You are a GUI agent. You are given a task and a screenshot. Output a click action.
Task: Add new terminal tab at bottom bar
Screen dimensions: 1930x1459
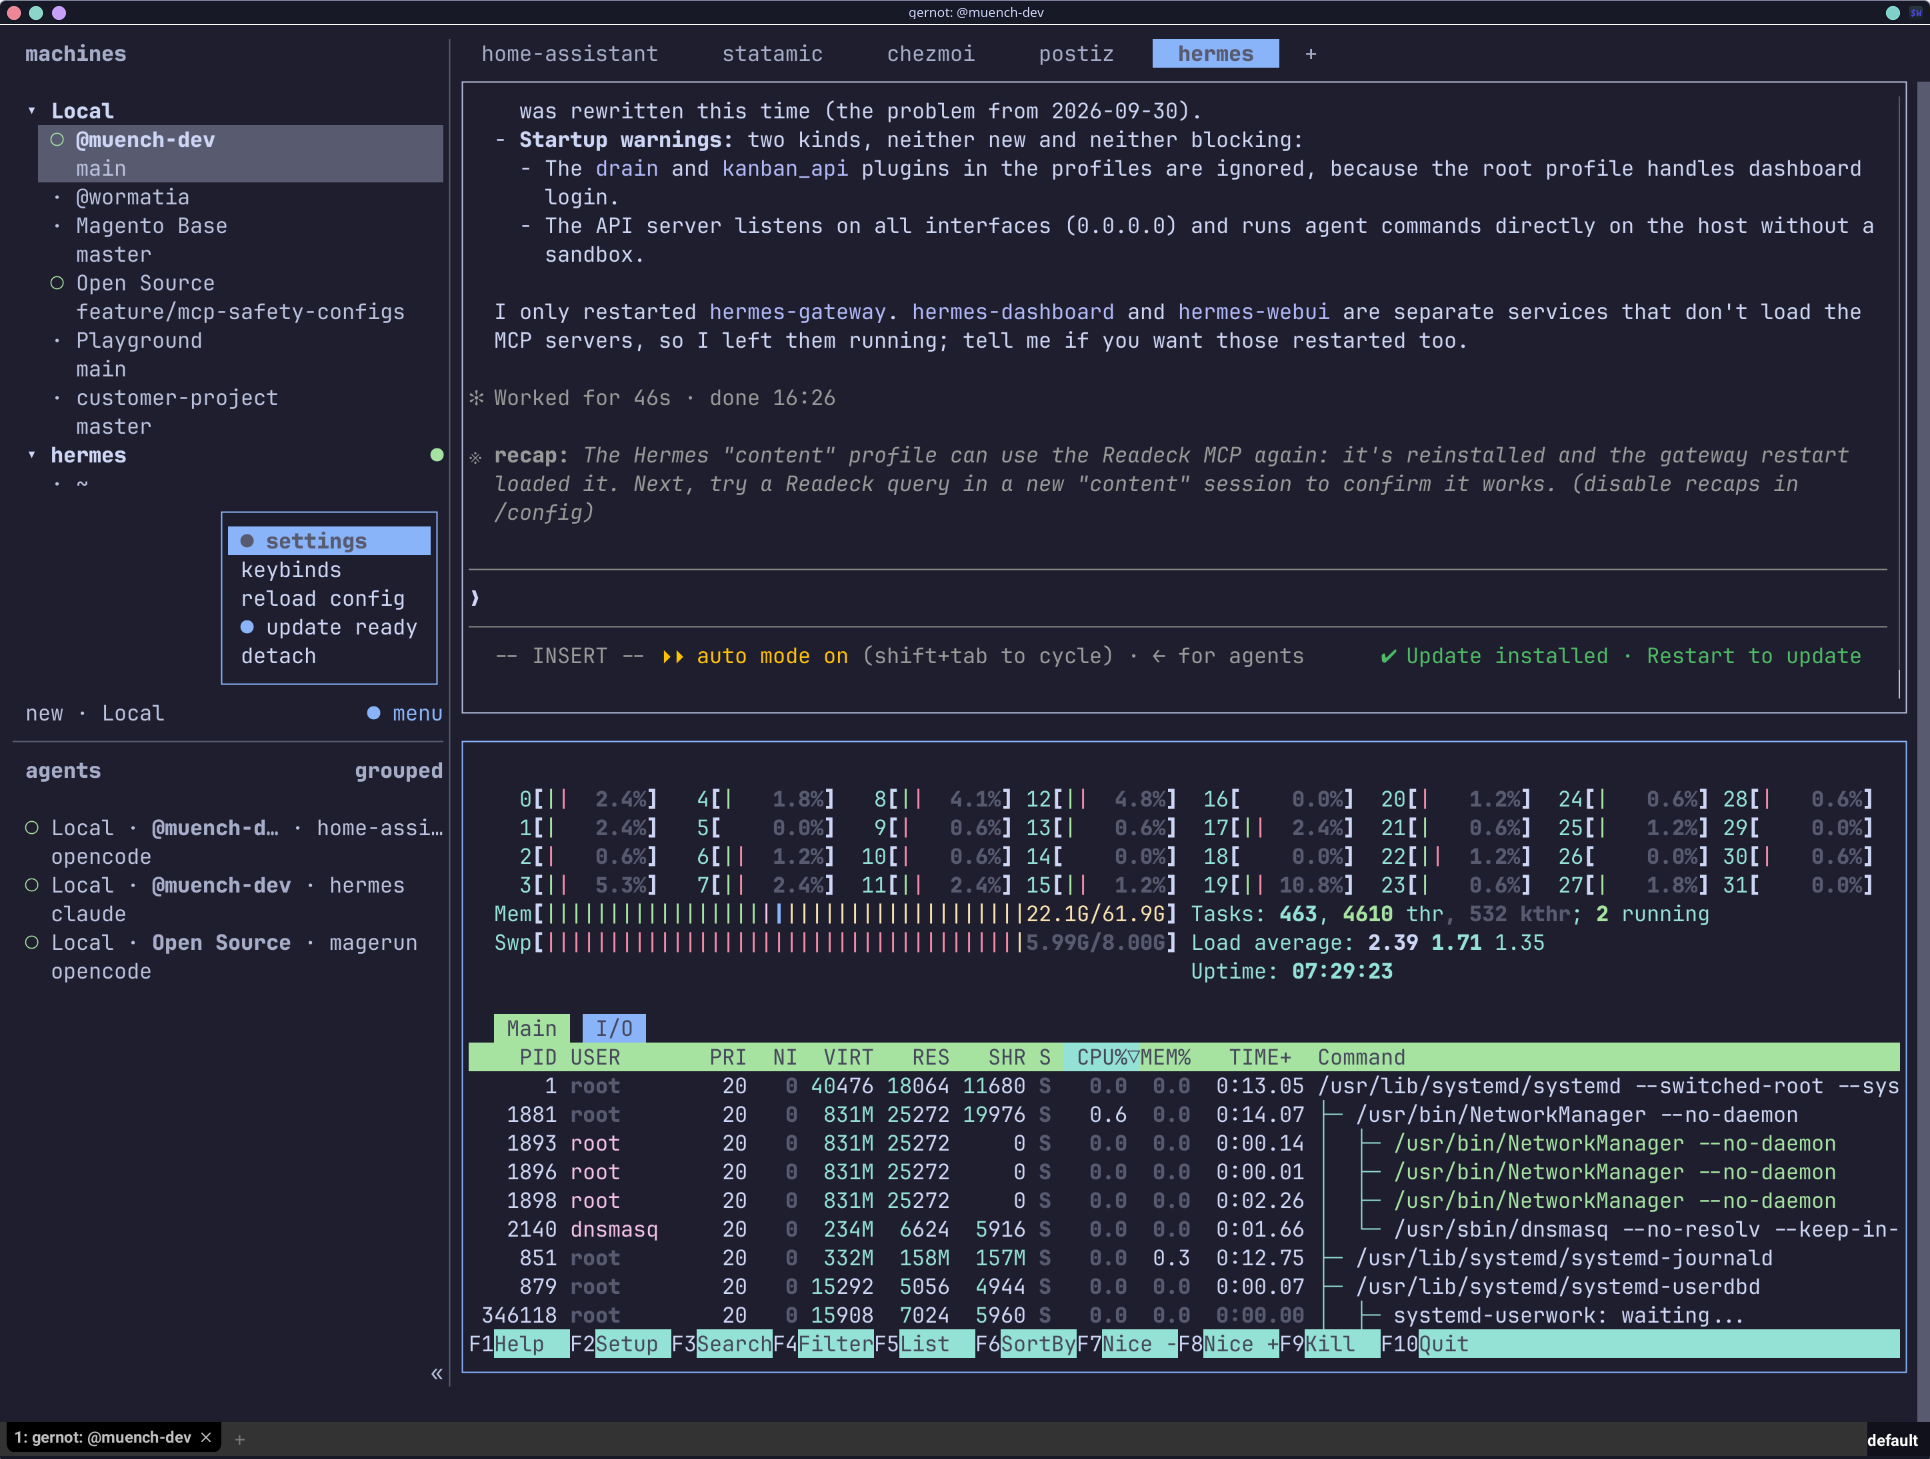(240, 1440)
